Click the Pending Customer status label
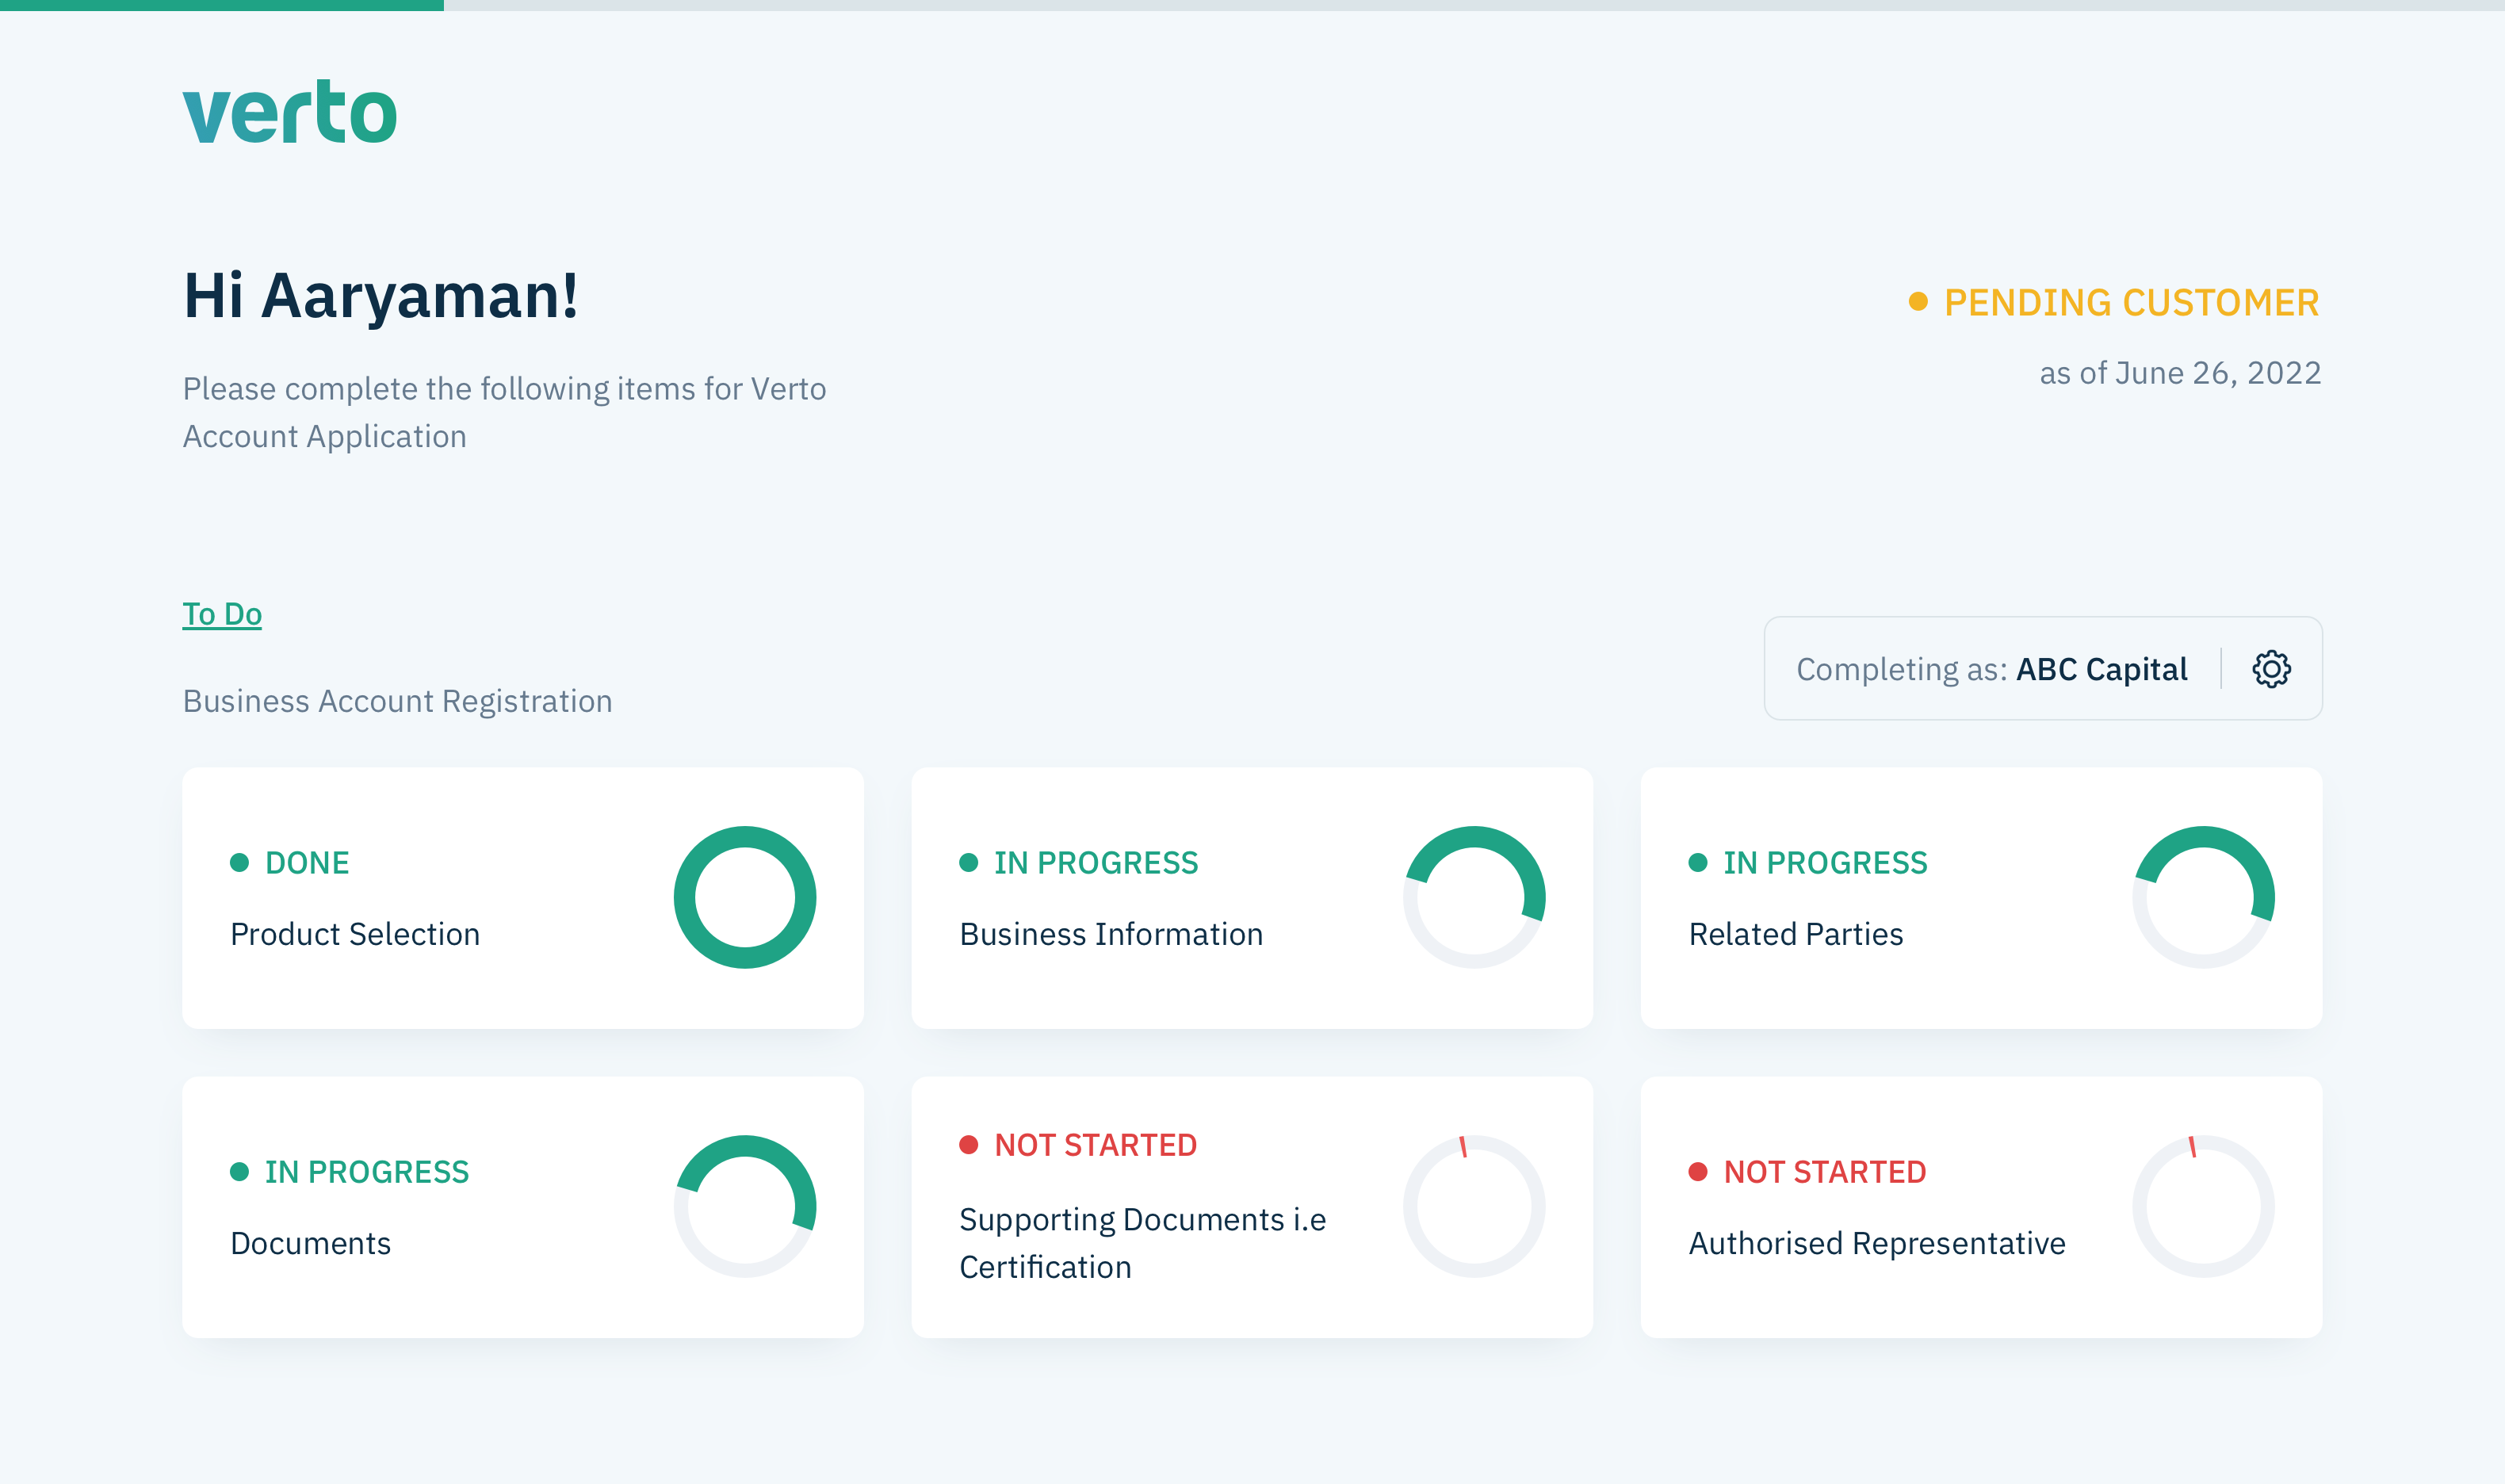2505x1484 pixels. coord(2130,303)
